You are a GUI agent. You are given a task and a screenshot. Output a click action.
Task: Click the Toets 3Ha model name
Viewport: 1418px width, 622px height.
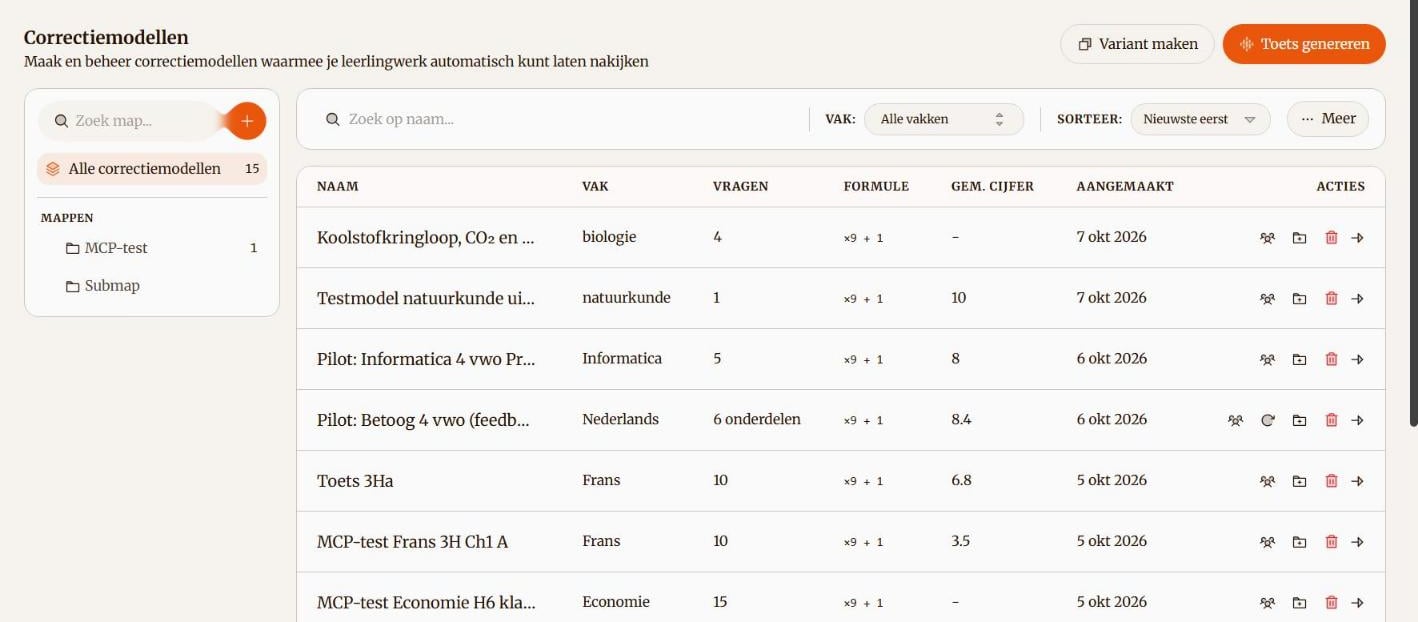[x=355, y=482]
